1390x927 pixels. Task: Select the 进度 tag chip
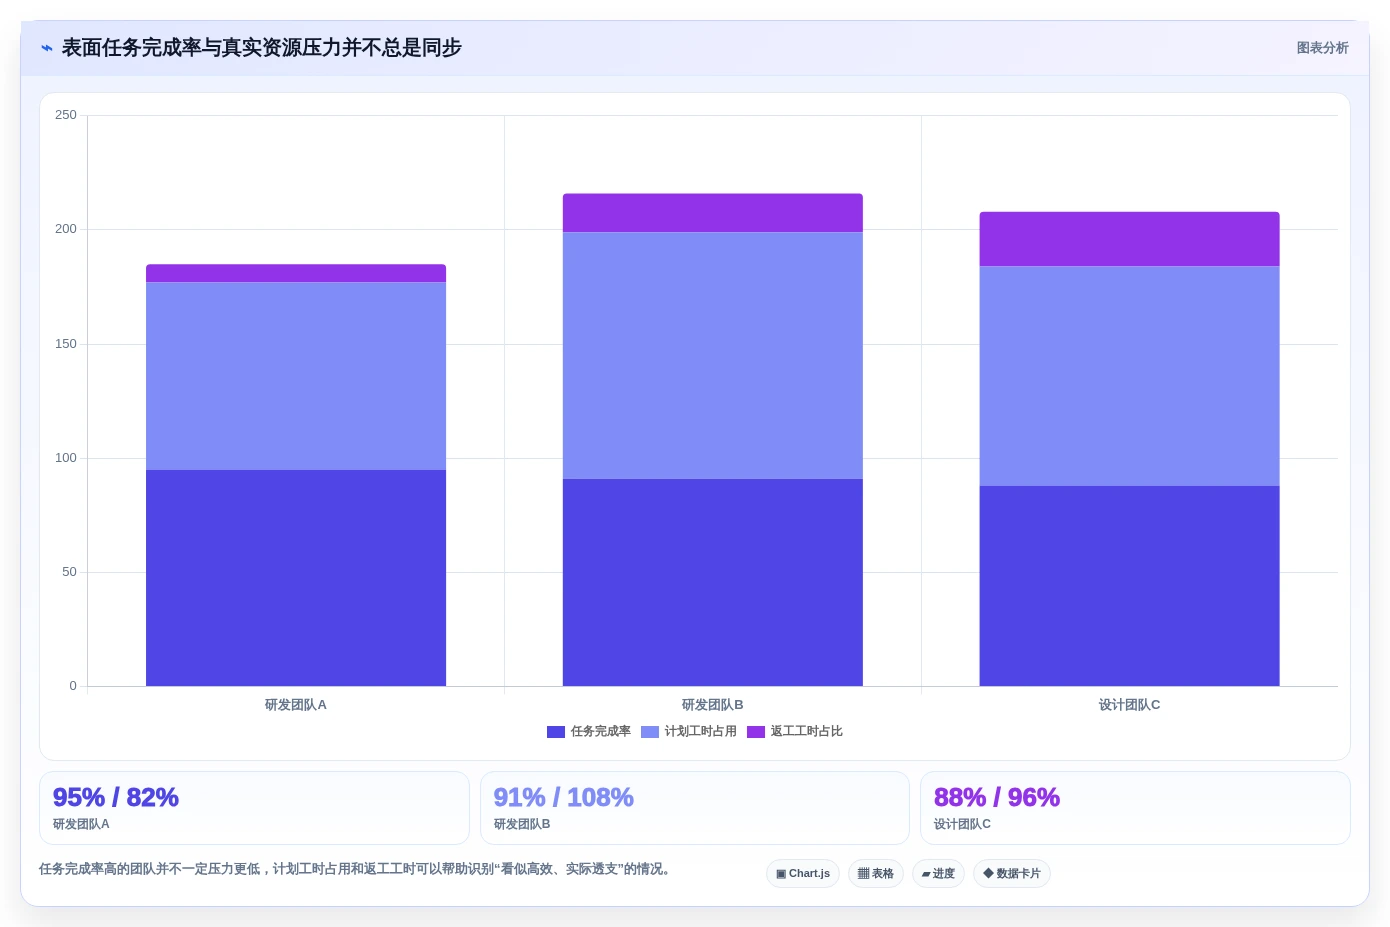coord(938,873)
